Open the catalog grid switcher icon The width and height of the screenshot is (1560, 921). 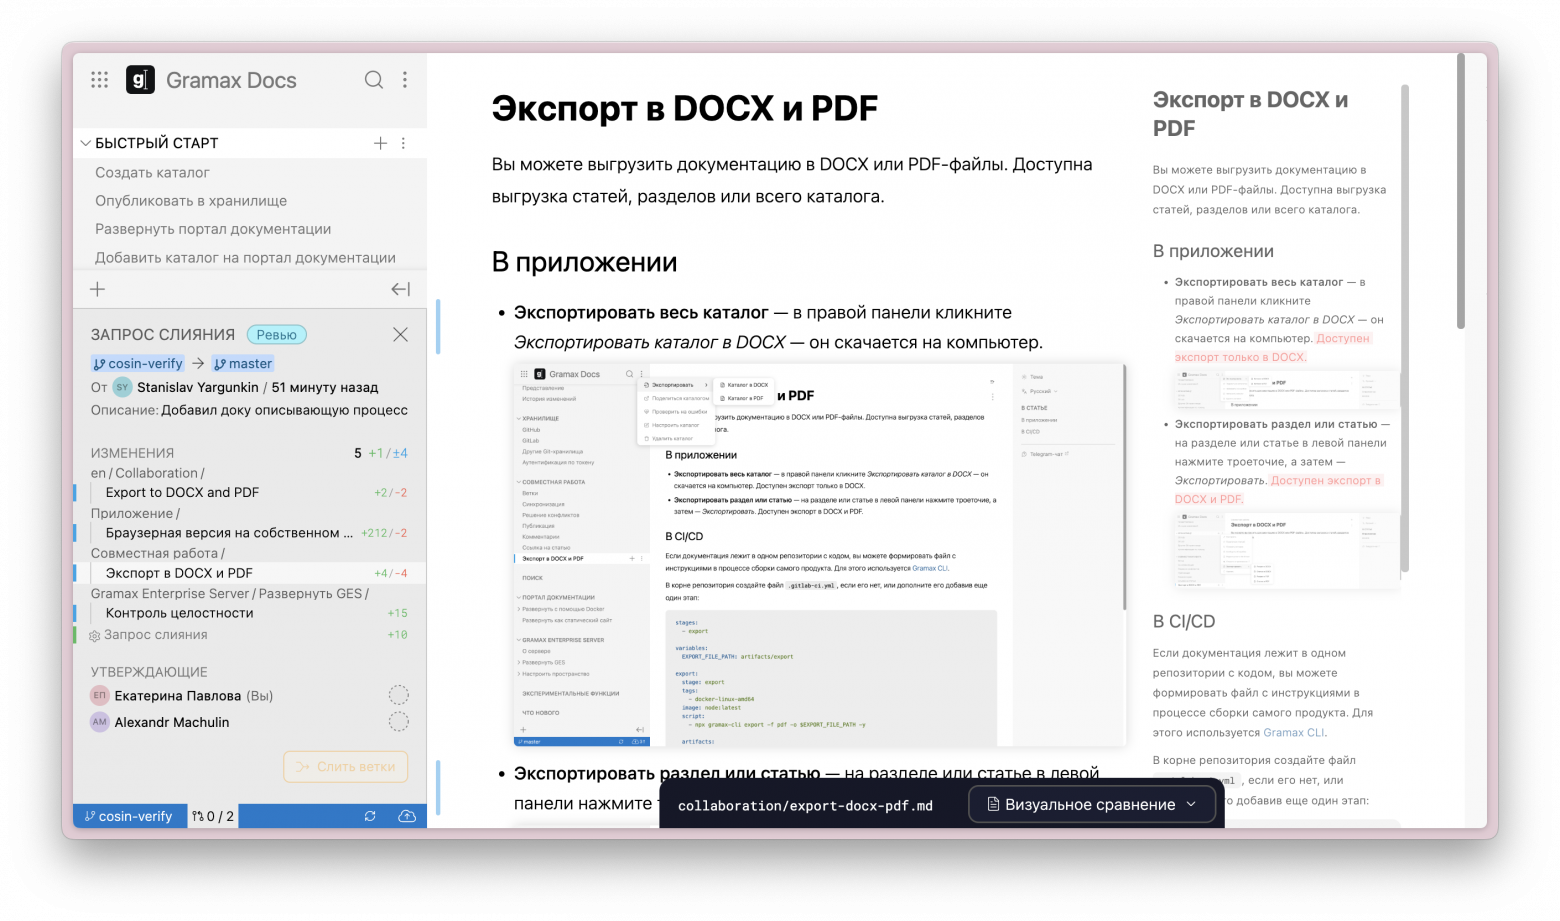tap(99, 80)
